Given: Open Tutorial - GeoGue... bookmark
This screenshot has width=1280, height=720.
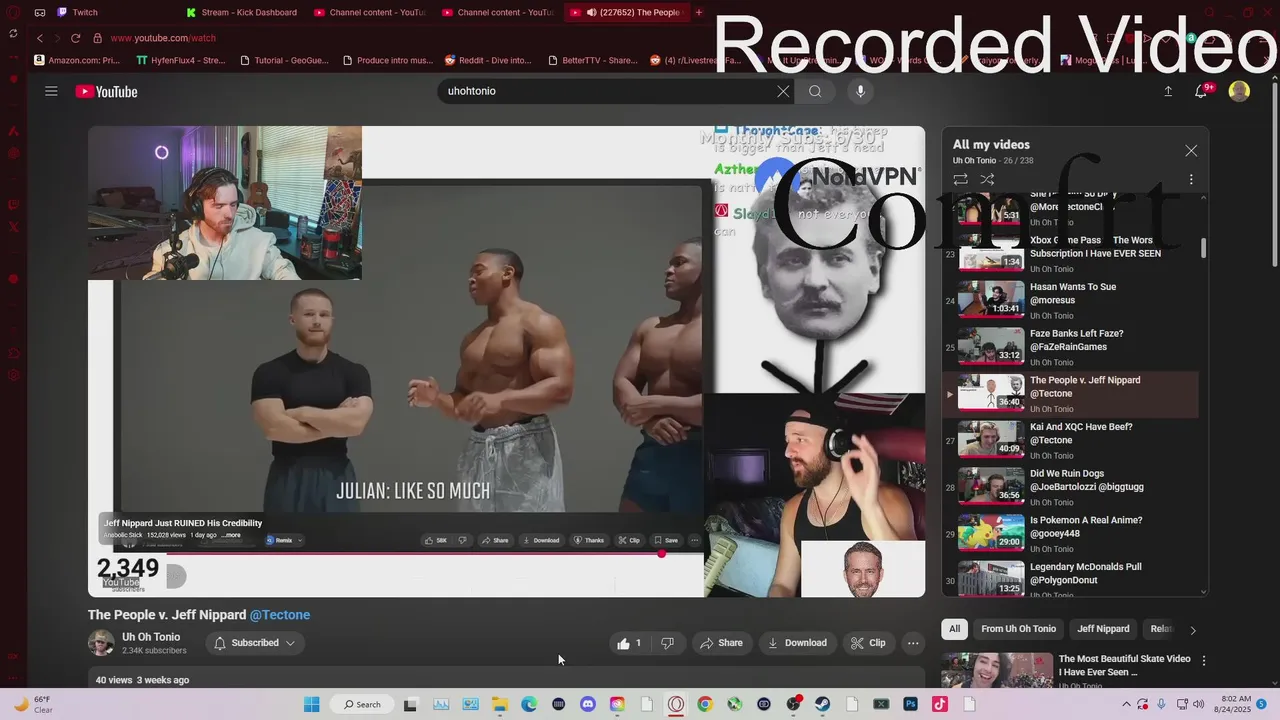Looking at the screenshot, I should tap(284, 60).
